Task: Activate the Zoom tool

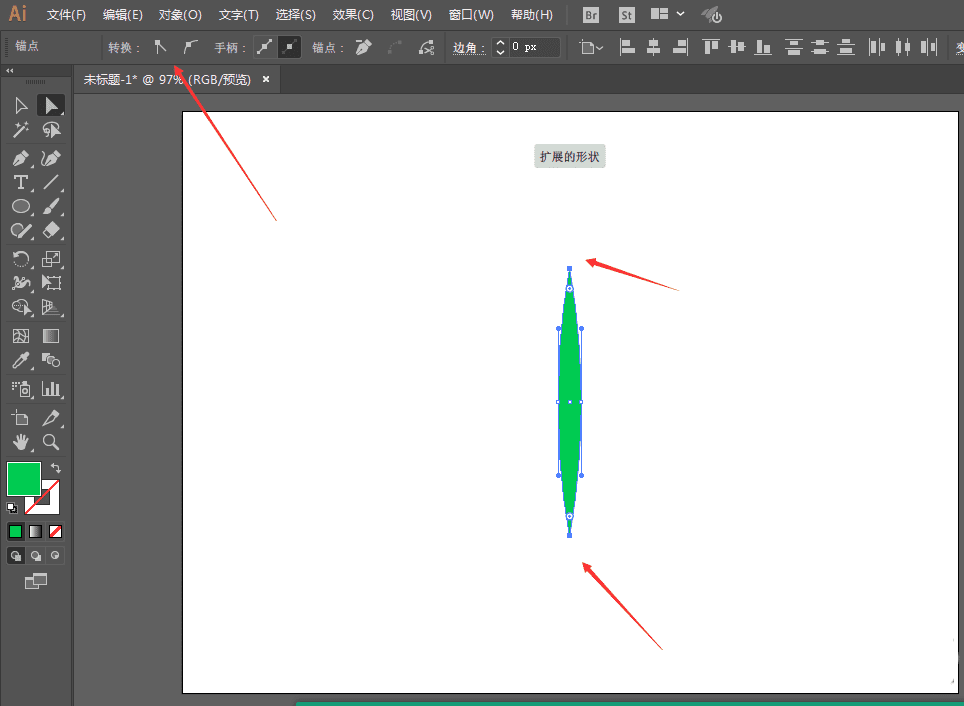Action: coord(51,442)
